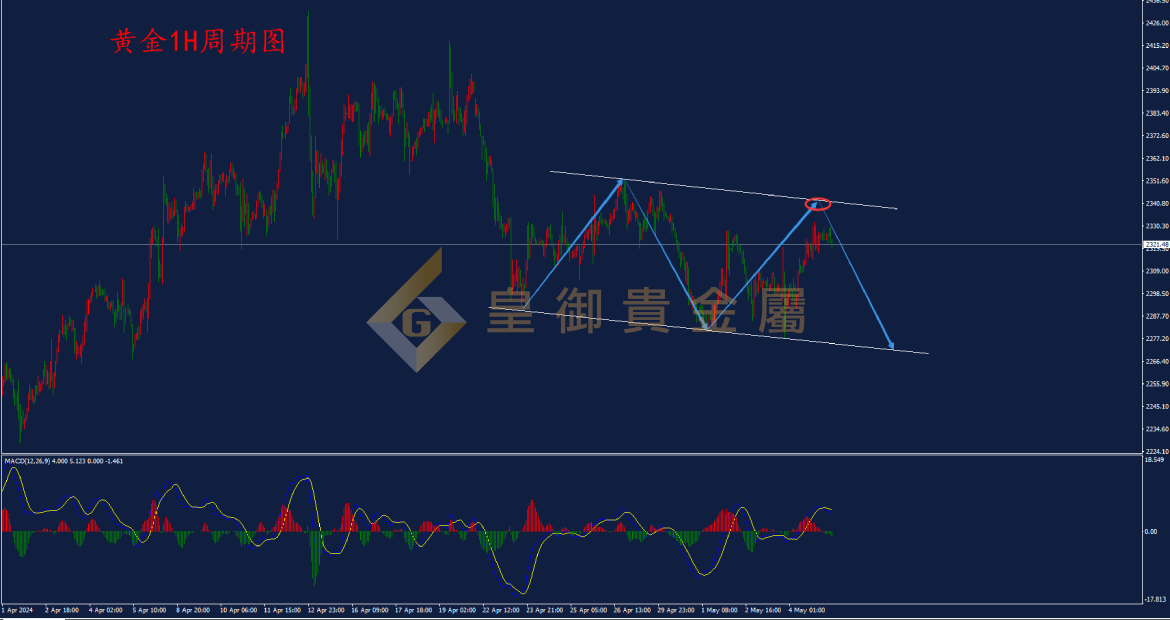Click the 2415.20 price axis label
Image resolution: width=1170 pixels, height=620 pixels.
click(1158, 46)
